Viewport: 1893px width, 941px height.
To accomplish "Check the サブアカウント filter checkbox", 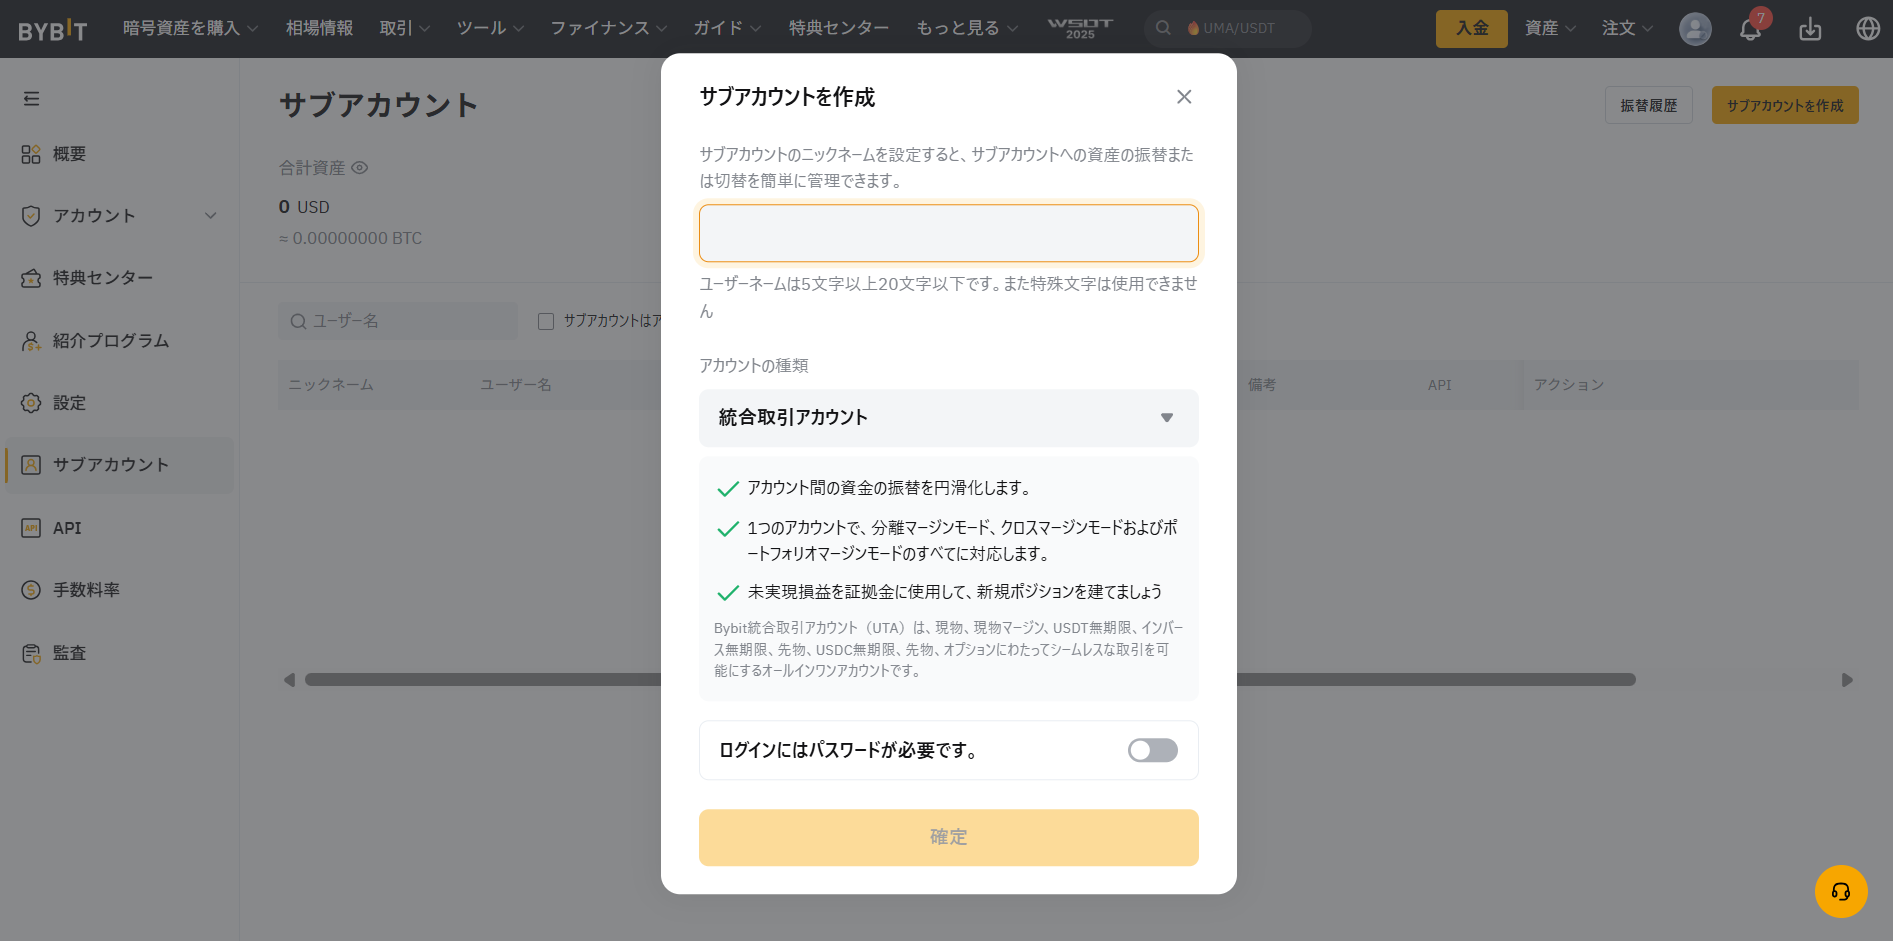I will click(x=545, y=320).
